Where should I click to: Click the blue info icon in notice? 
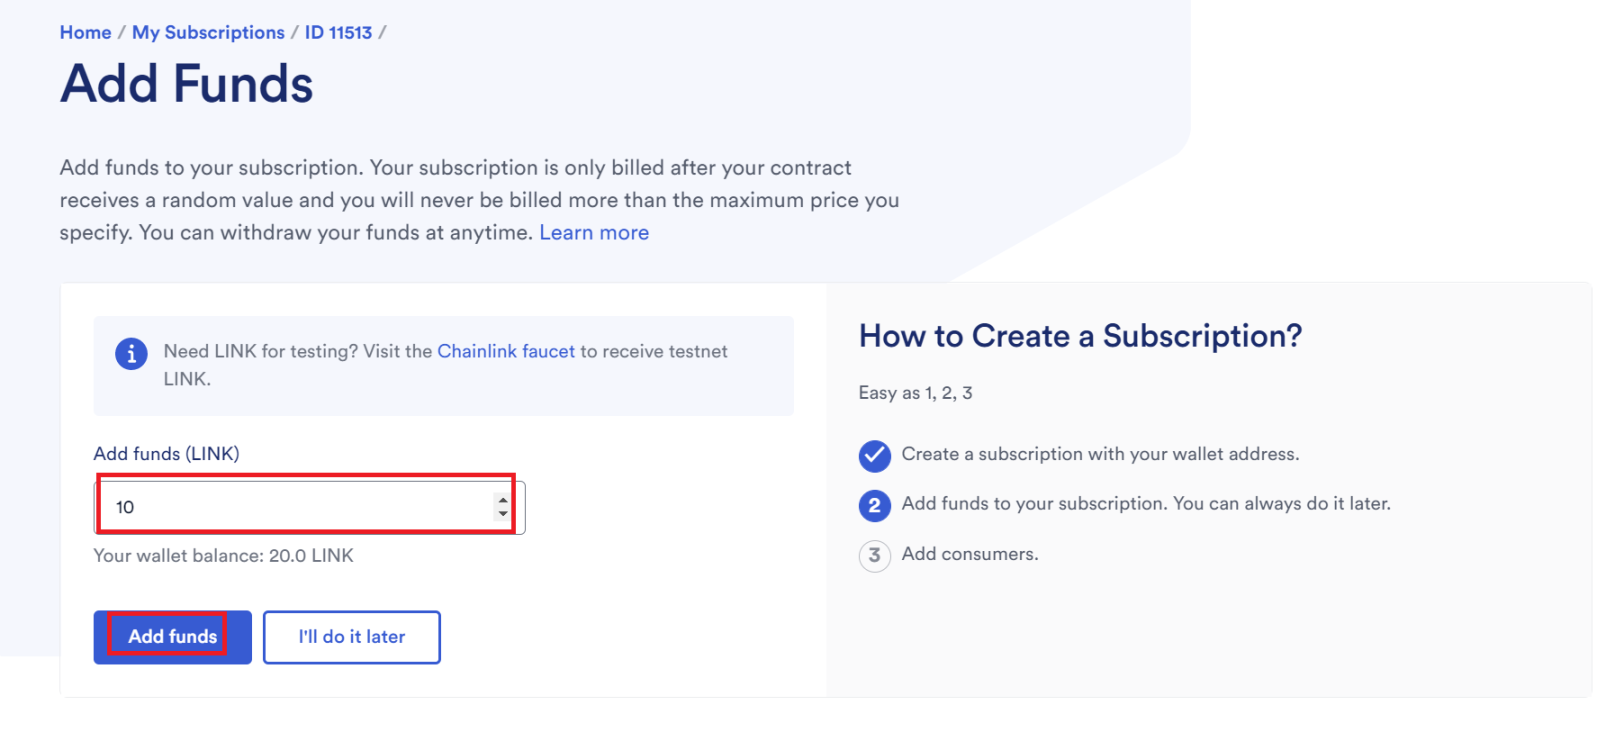click(x=131, y=354)
